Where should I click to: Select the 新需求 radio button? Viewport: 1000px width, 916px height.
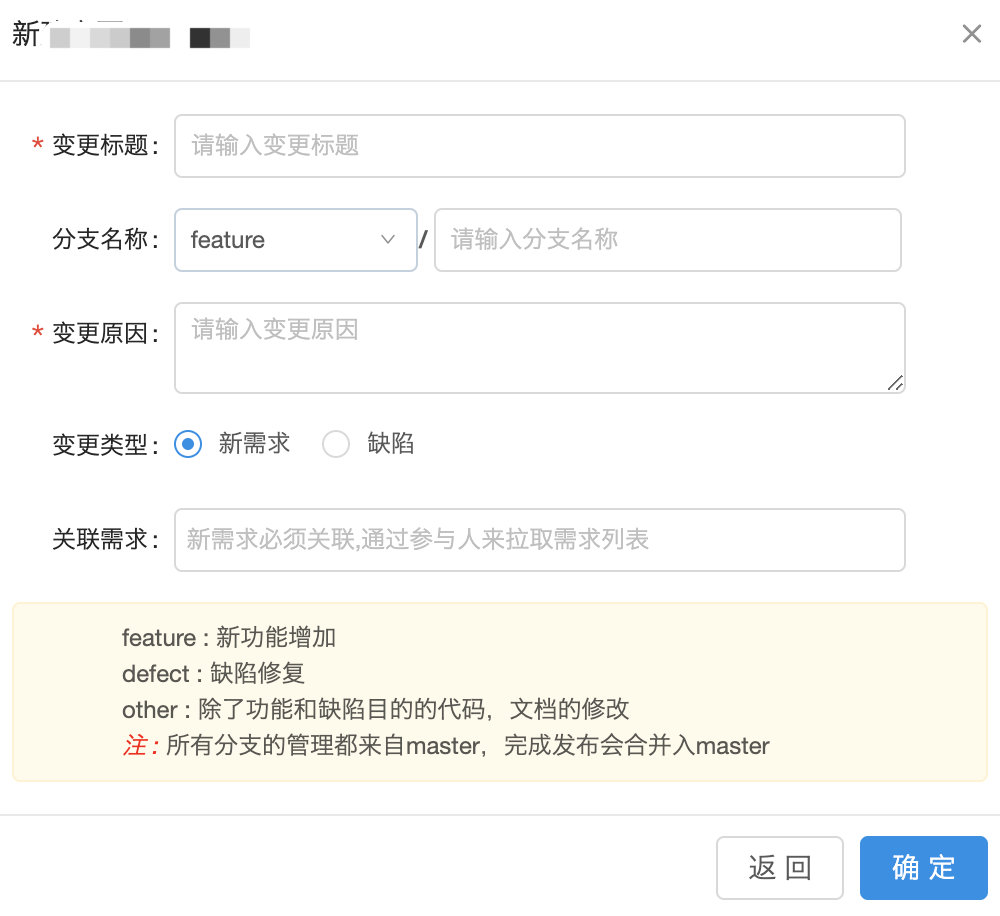[x=188, y=444]
